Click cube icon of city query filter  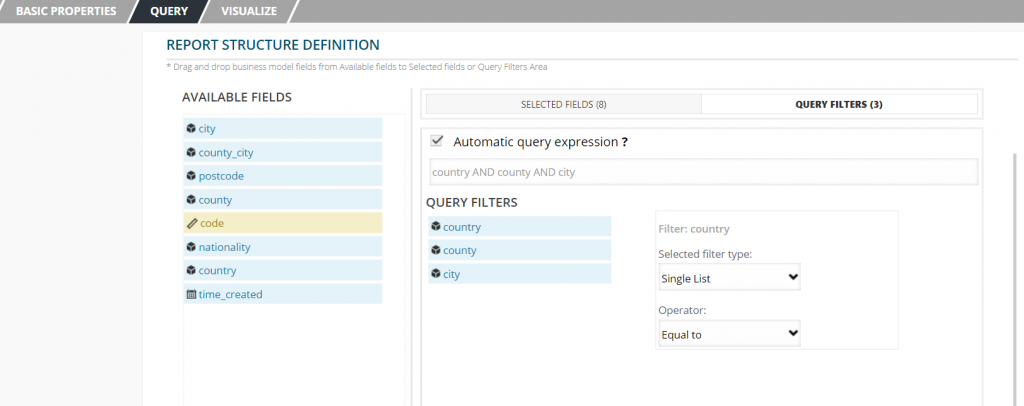click(436, 273)
